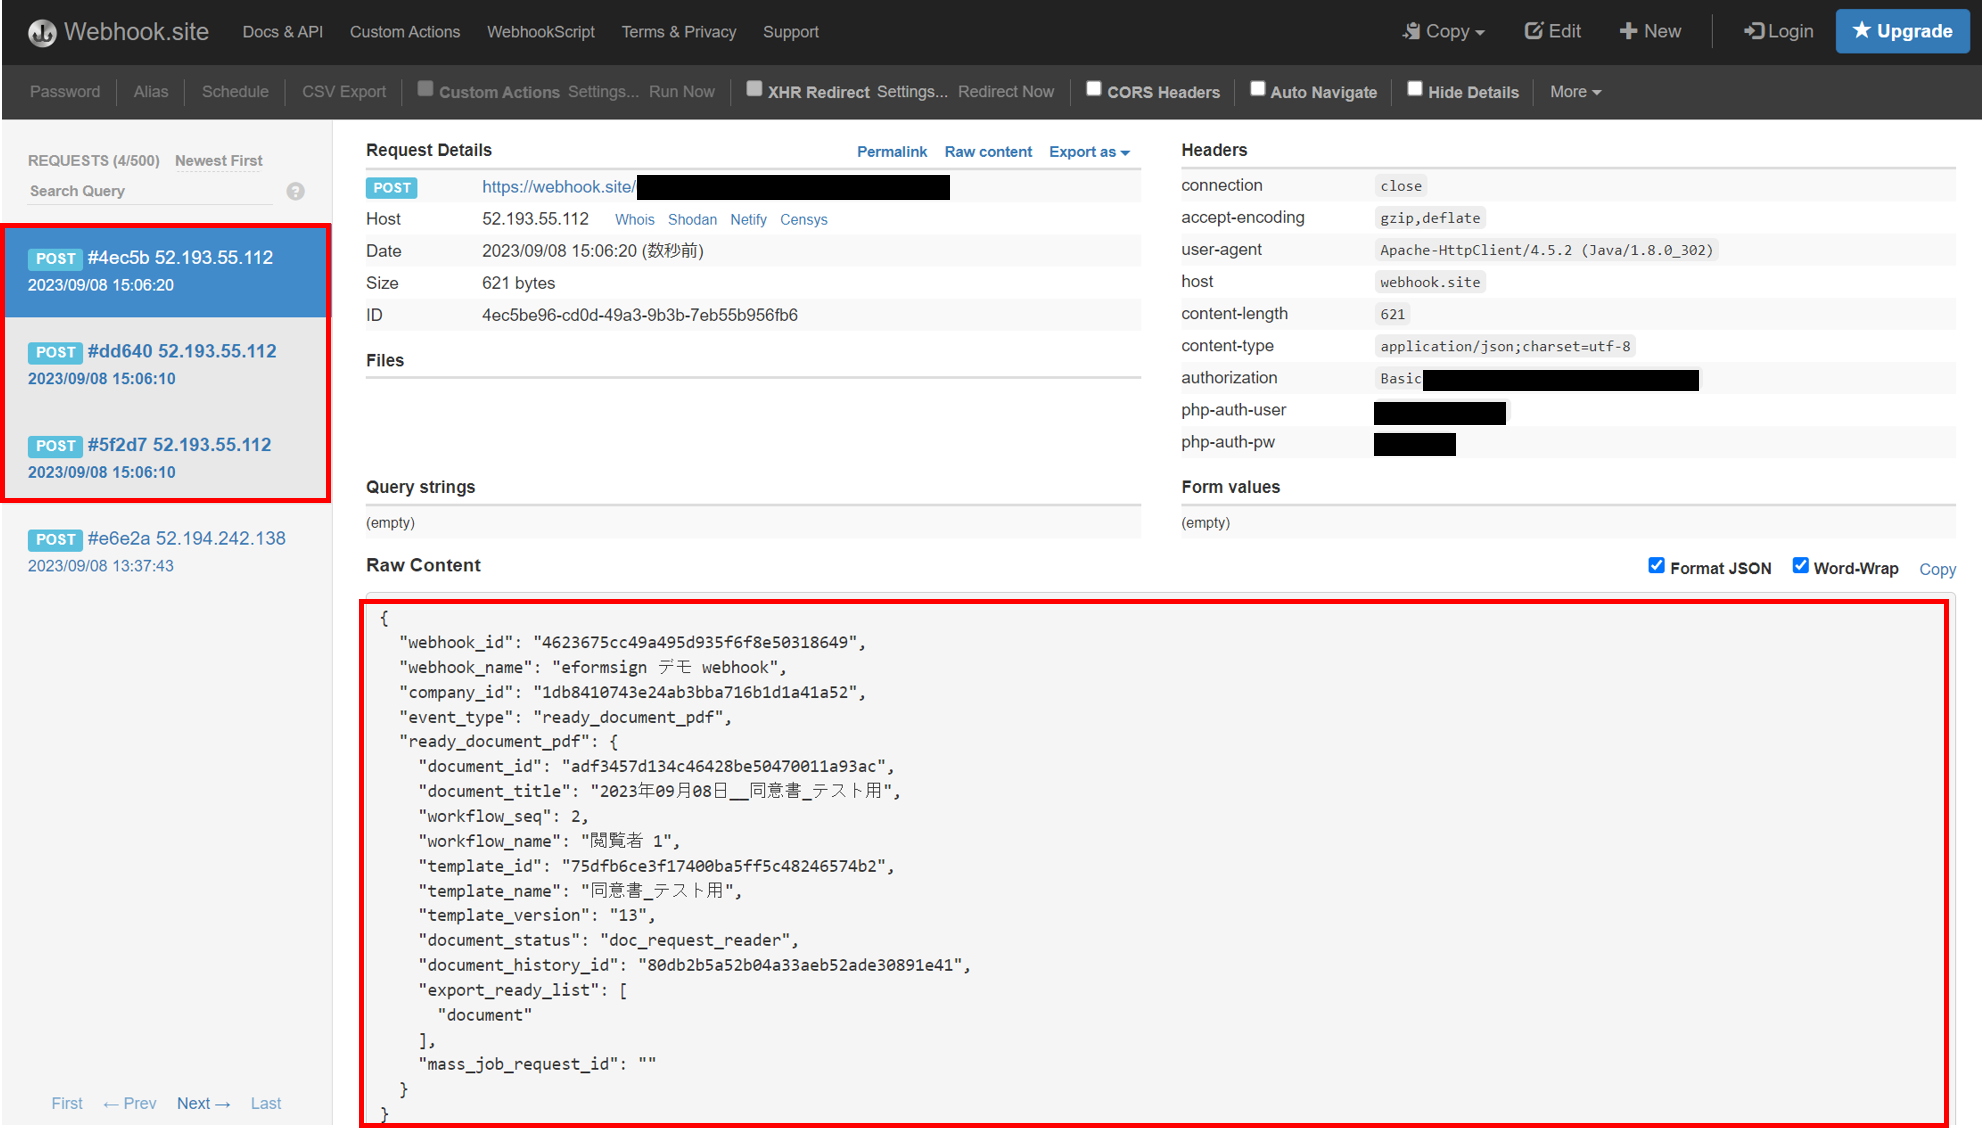Open Custom Actions Settings... link
This screenshot has width=1982, height=1128.
click(x=603, y=92)
